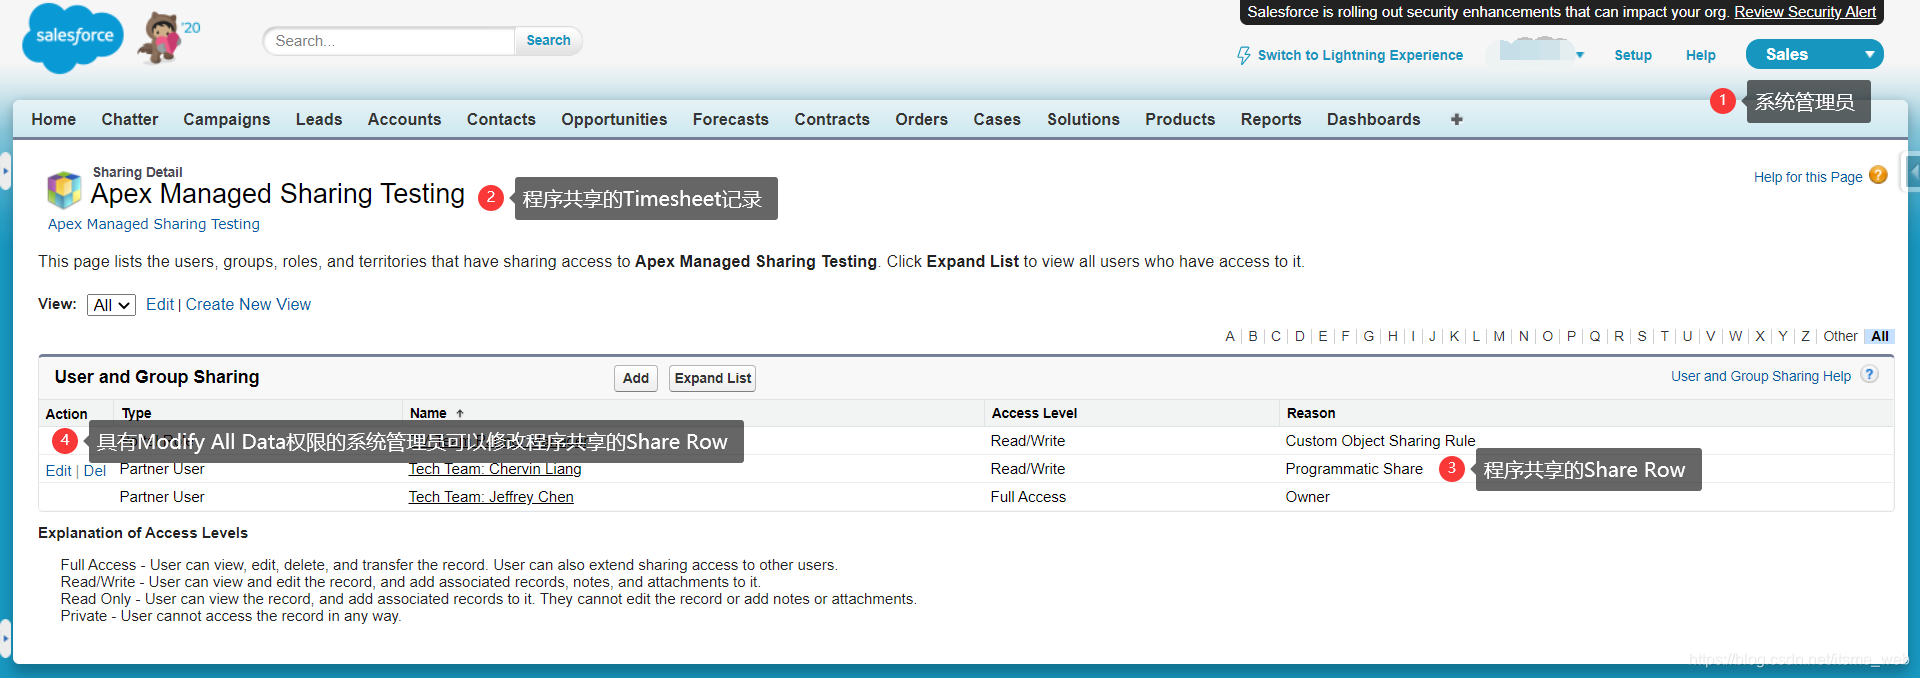This screenshot has width=1920, height=678.
Task: Open the Reports tab
Action: (1271, 119)
